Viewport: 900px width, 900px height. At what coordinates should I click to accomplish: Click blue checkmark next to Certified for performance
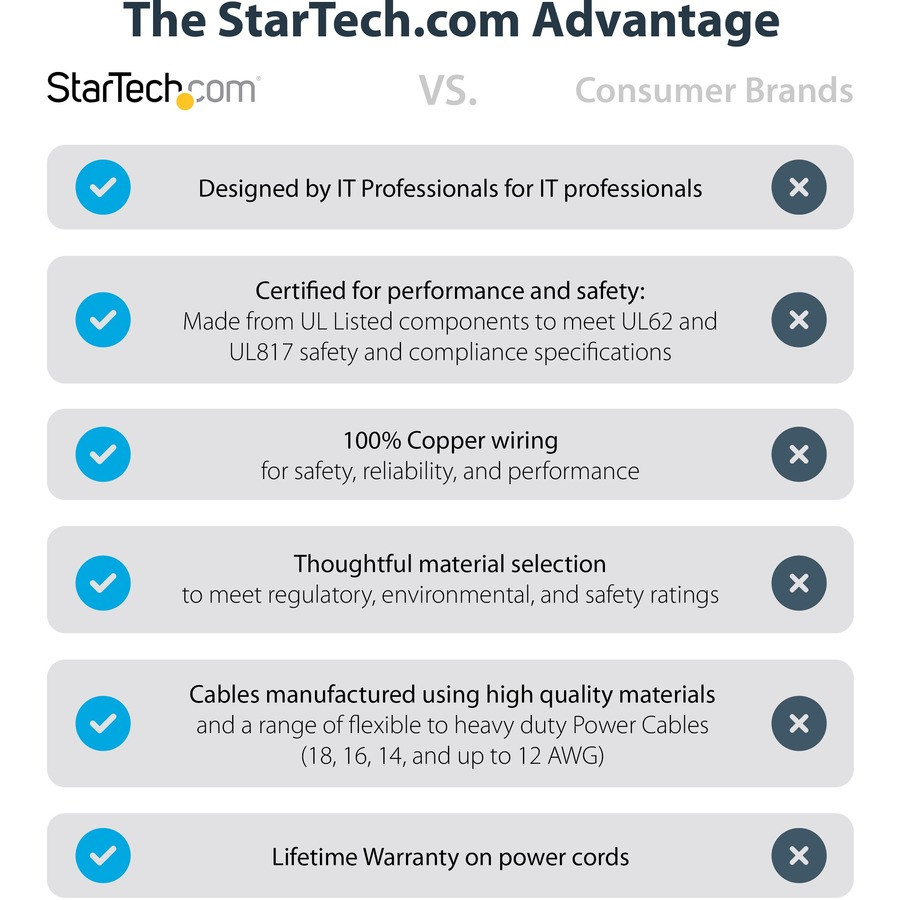(x=103, y=320)
